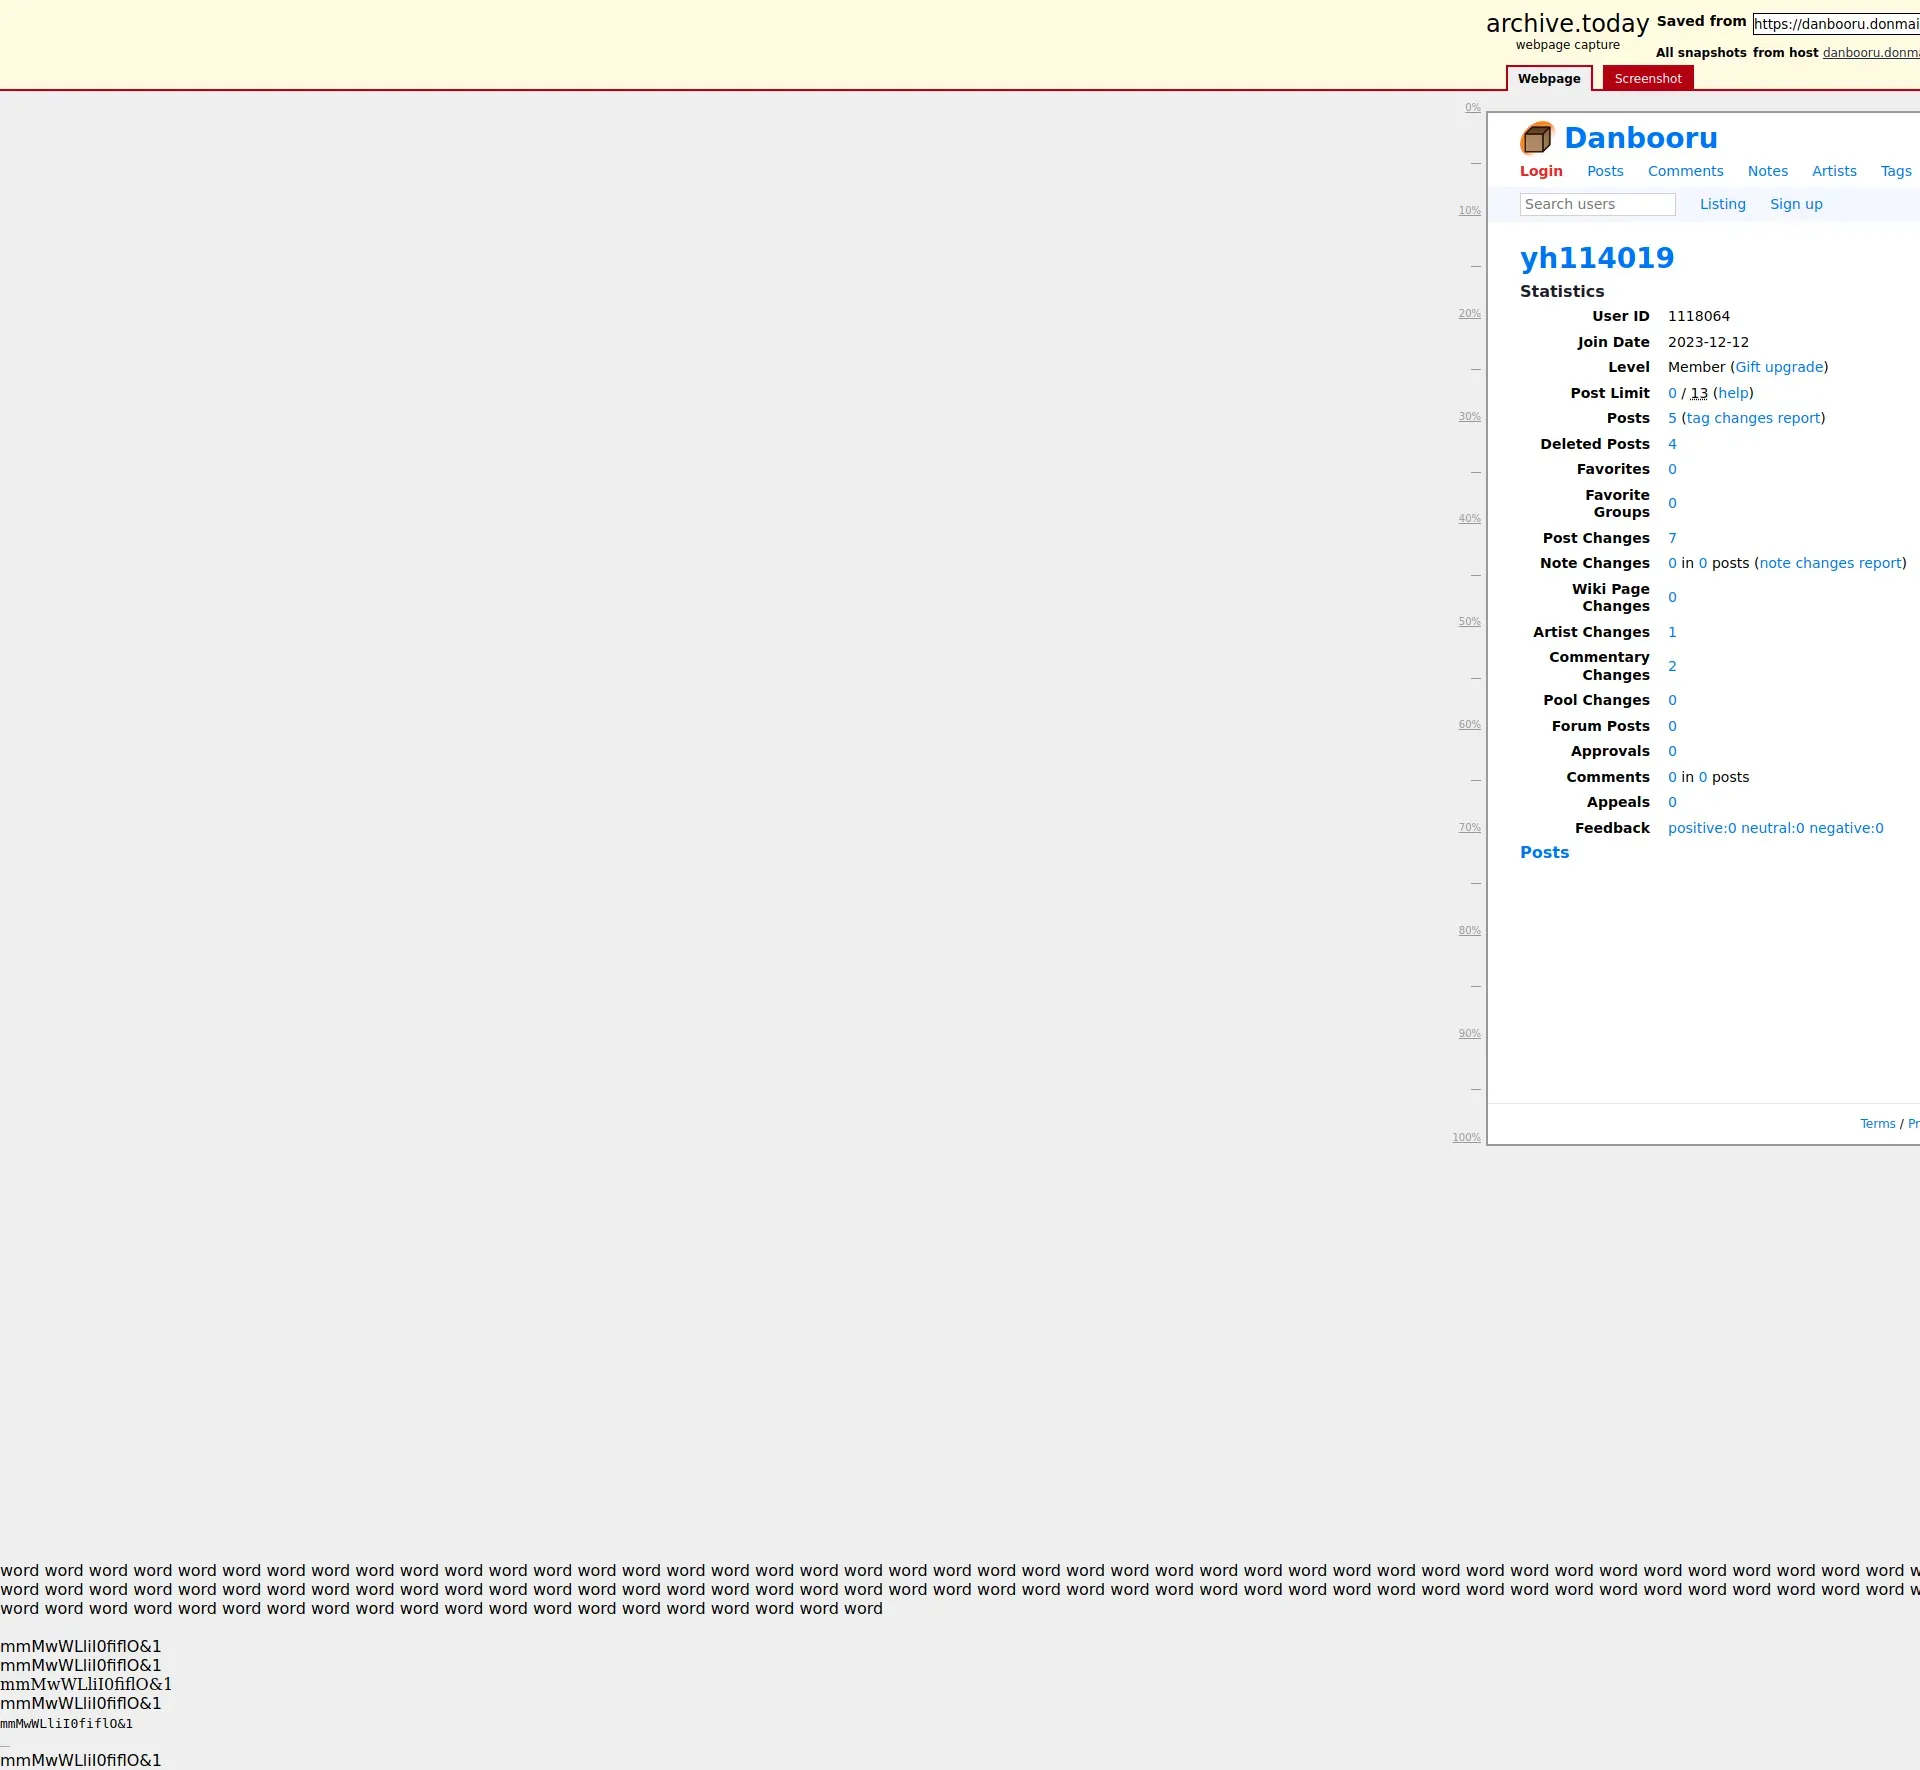Jump to the 50% page marker
Screen dimensions: 1920x1770
tap(1469, 622)
